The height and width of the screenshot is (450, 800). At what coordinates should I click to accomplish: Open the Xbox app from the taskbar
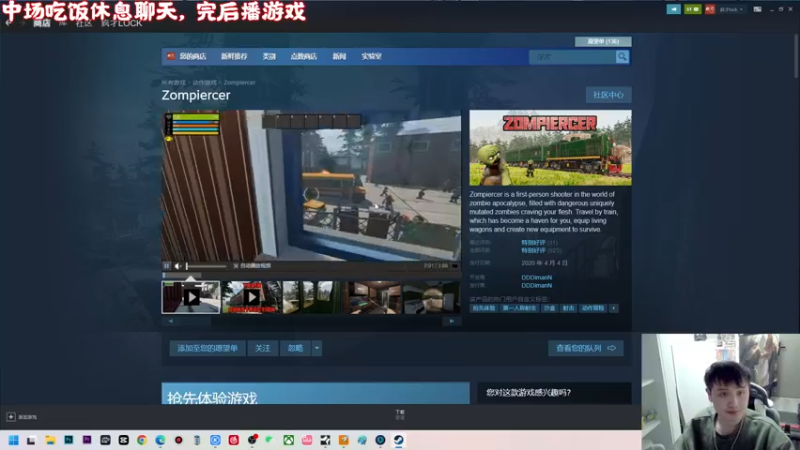click(289, 440)
